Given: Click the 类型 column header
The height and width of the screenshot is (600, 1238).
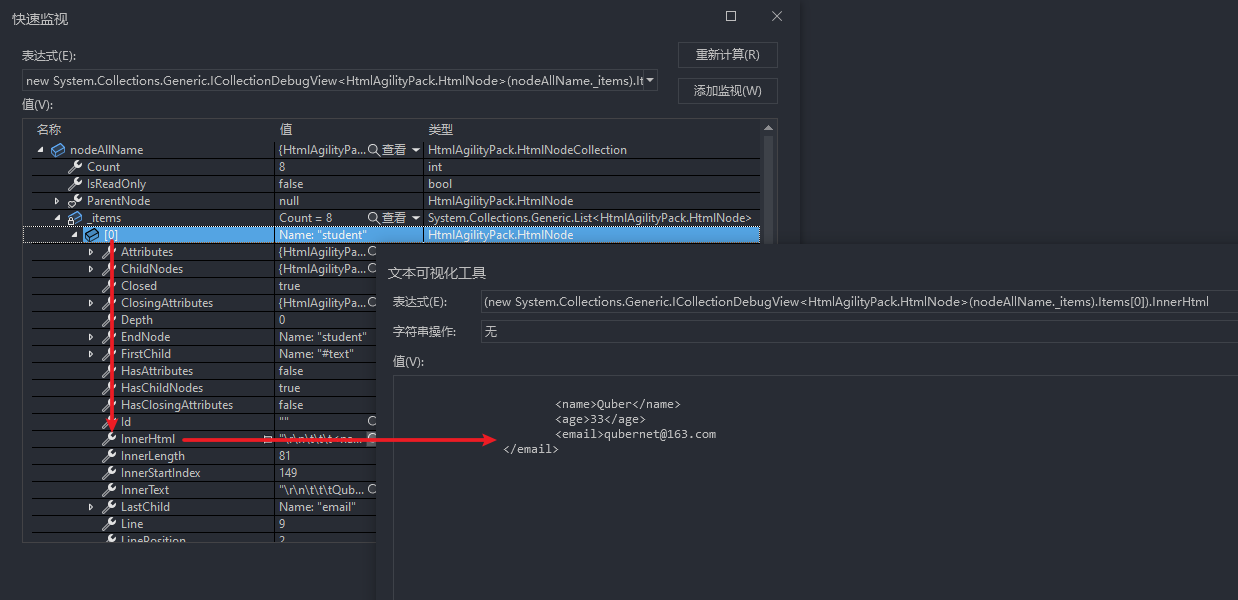Looking at the screenshot, I should (x=441, y=130).
